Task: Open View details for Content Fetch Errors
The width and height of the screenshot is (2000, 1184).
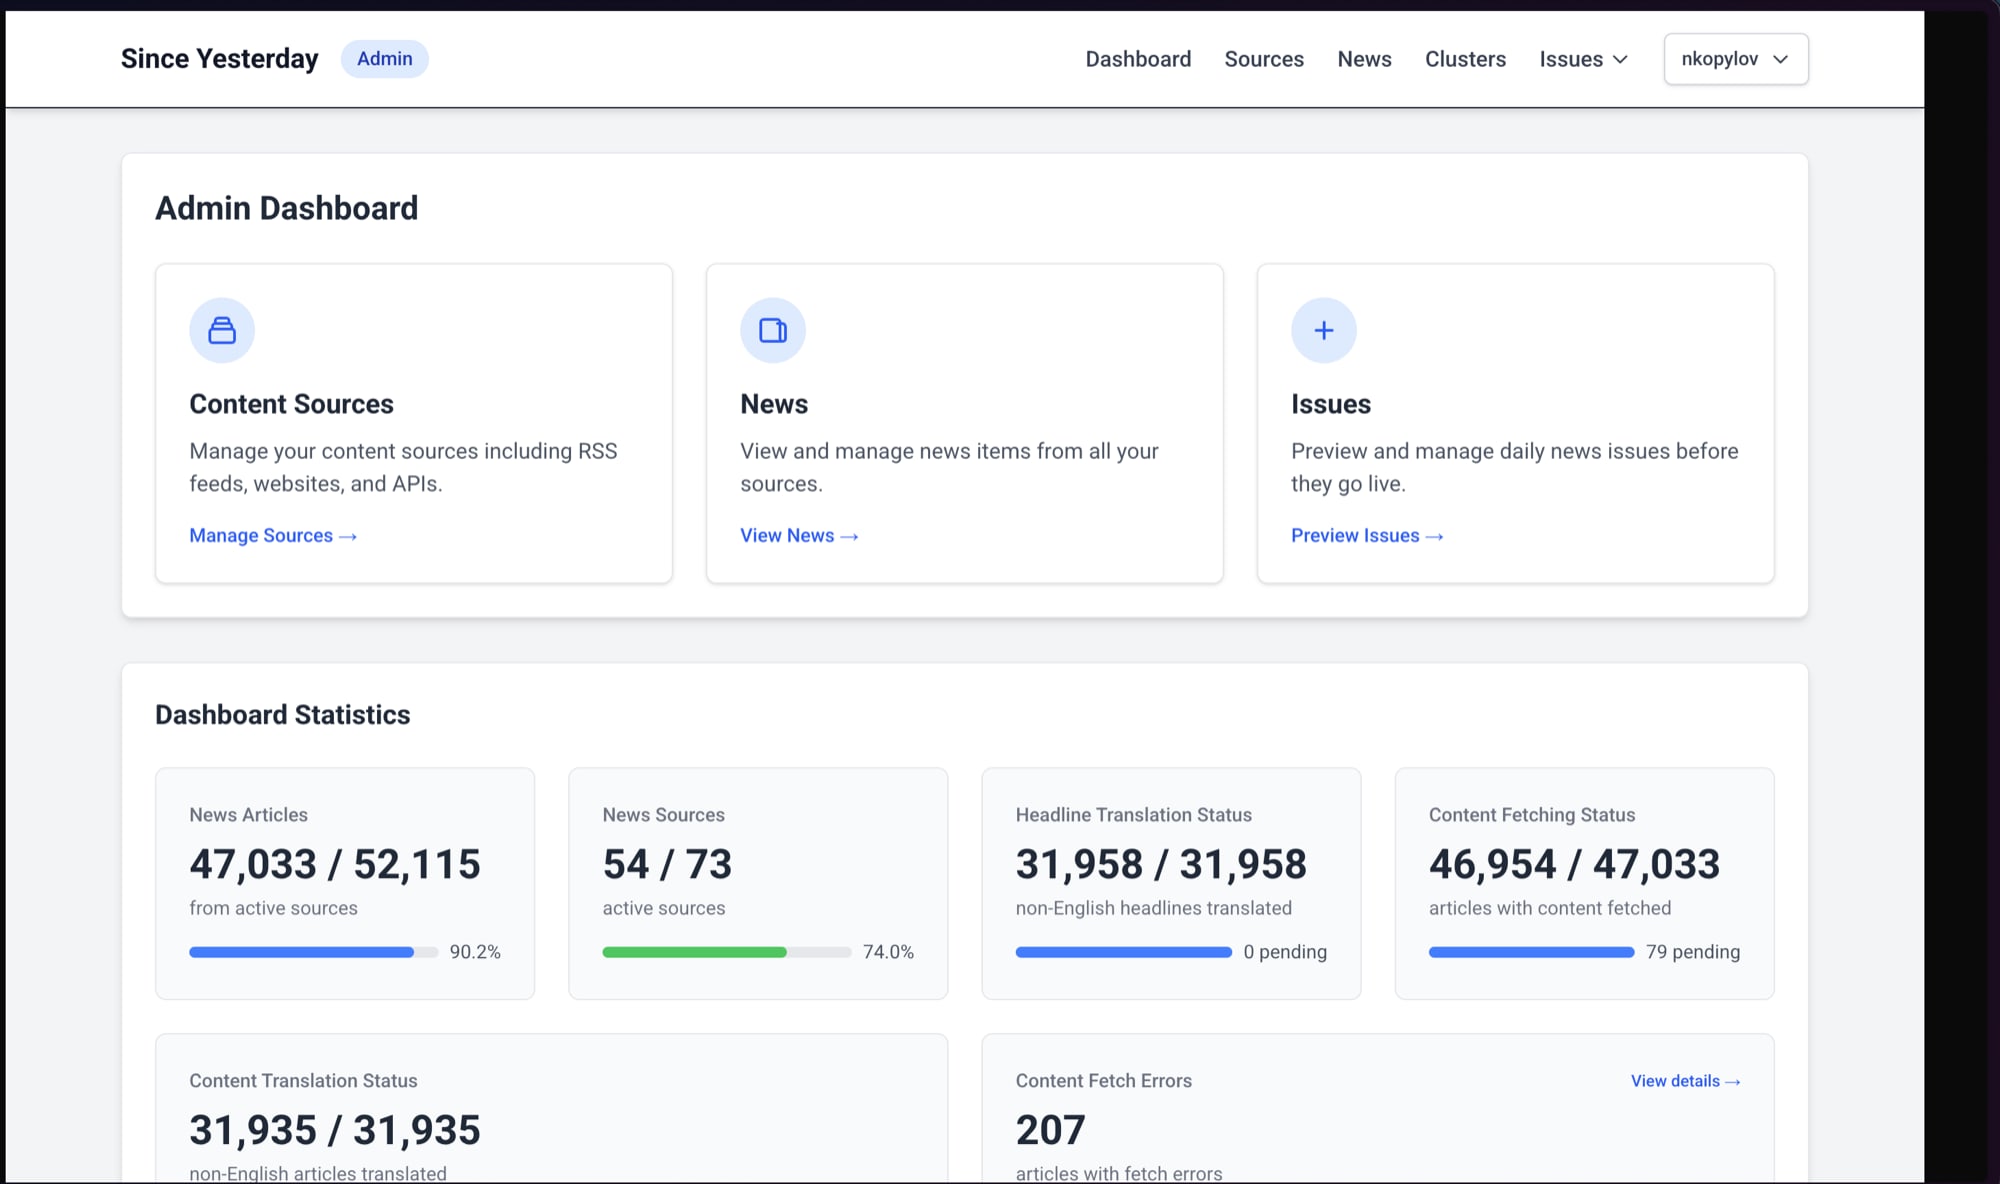Action: coord(1685,1081)
